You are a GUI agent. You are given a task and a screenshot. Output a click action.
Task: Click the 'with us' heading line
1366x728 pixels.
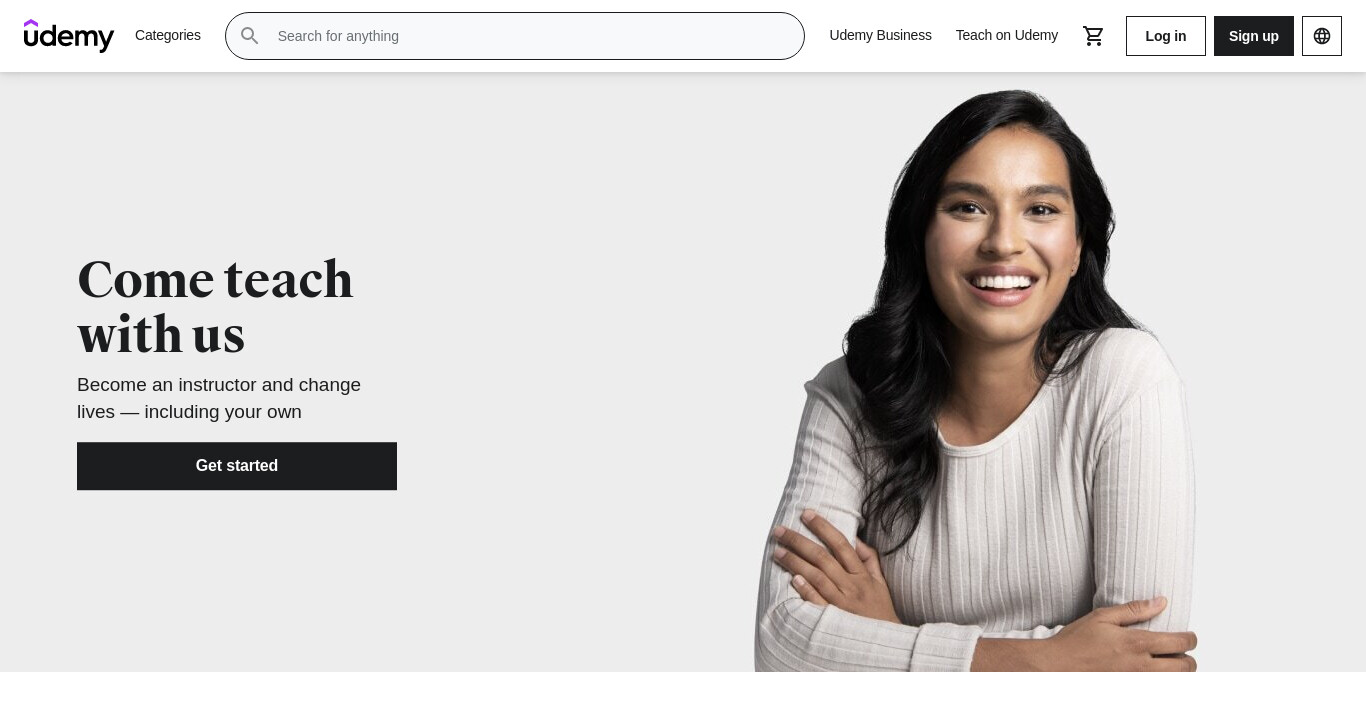(x=161, y=334)
